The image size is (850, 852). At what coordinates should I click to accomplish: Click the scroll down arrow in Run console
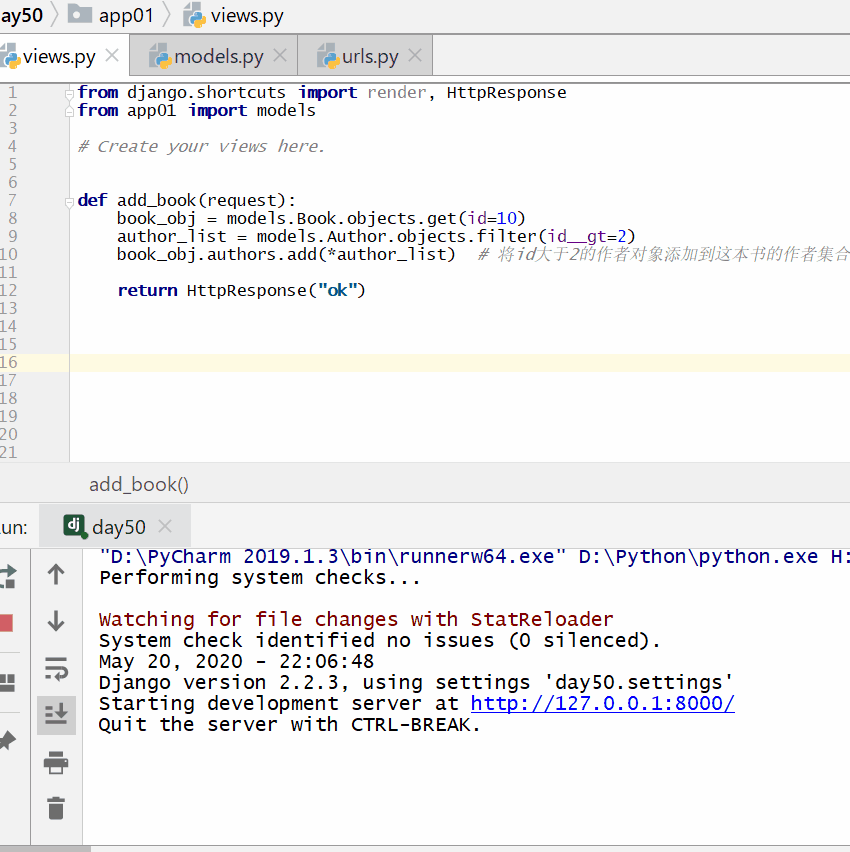[x=56, y=621]
